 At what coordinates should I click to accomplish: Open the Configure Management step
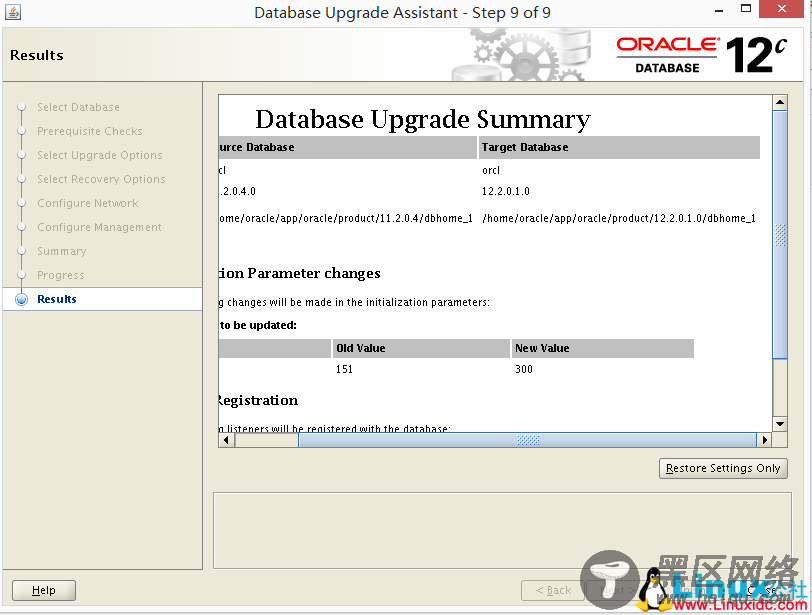coord(99,227)
